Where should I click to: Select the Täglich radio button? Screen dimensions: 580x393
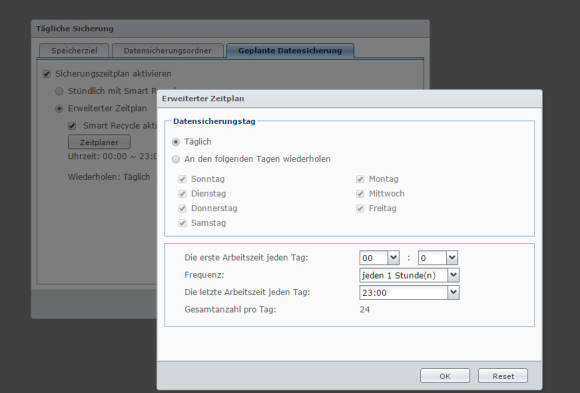tap(176, 142)
